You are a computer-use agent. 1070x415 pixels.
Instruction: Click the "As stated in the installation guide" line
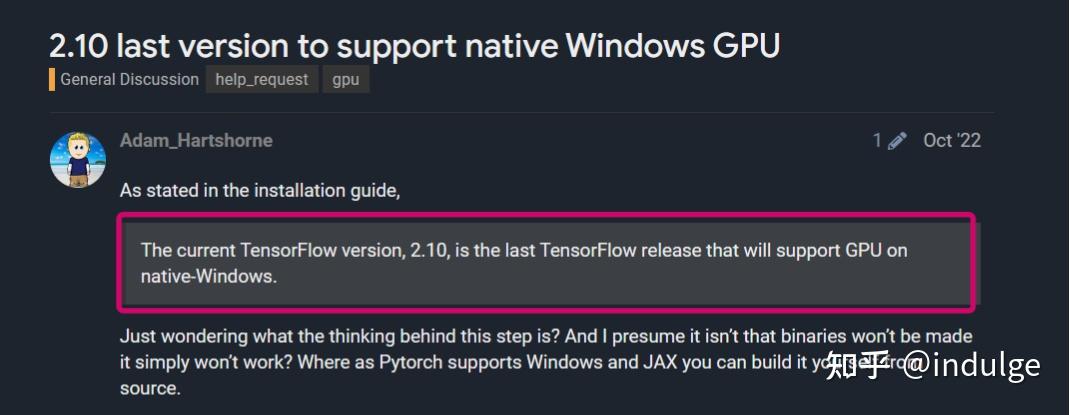pos(259,190)
